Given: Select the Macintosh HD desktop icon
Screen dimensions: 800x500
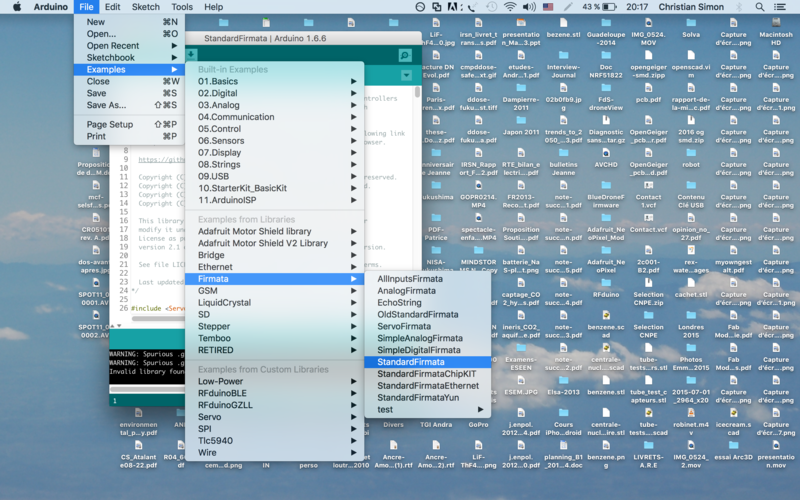Looking at the screenshot, I should (x=776, y=32).
